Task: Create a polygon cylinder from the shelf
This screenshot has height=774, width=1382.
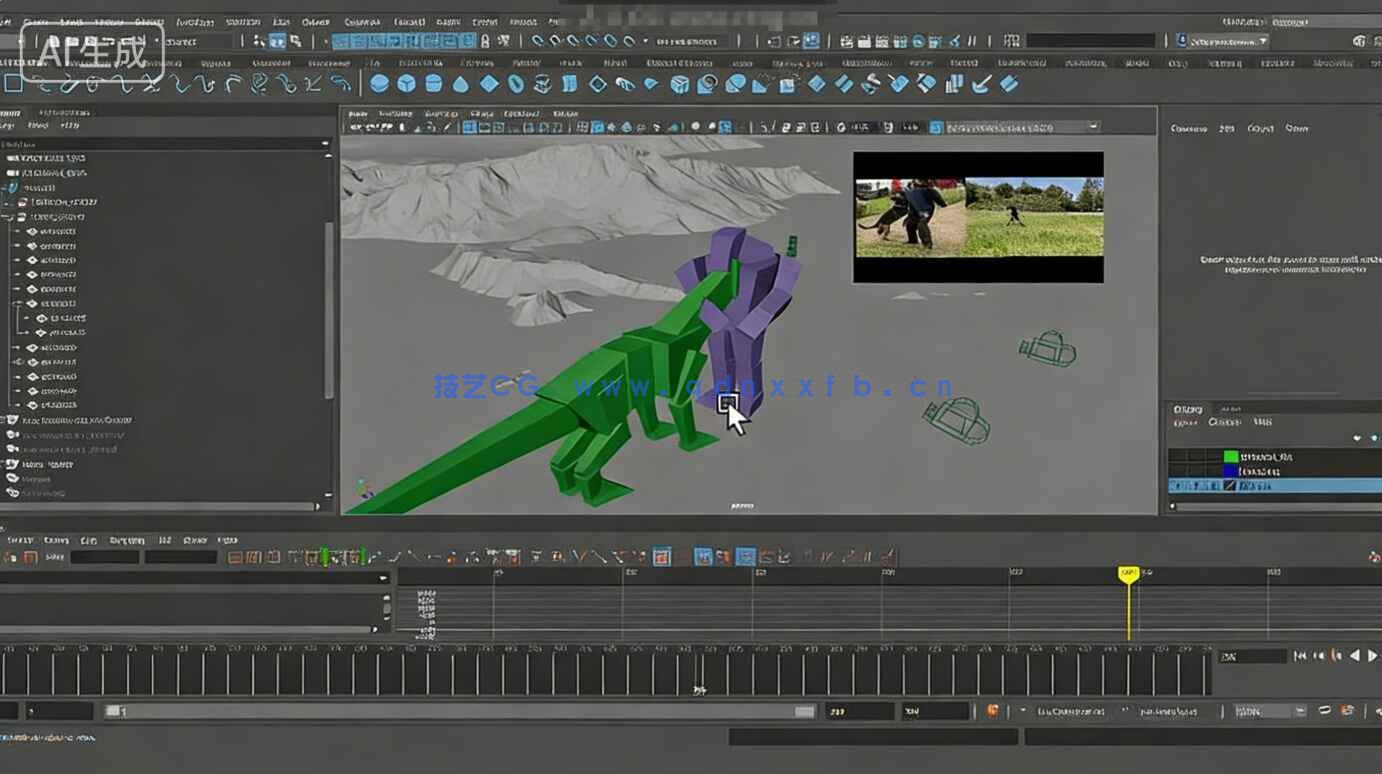Action: tap(434, 84)
